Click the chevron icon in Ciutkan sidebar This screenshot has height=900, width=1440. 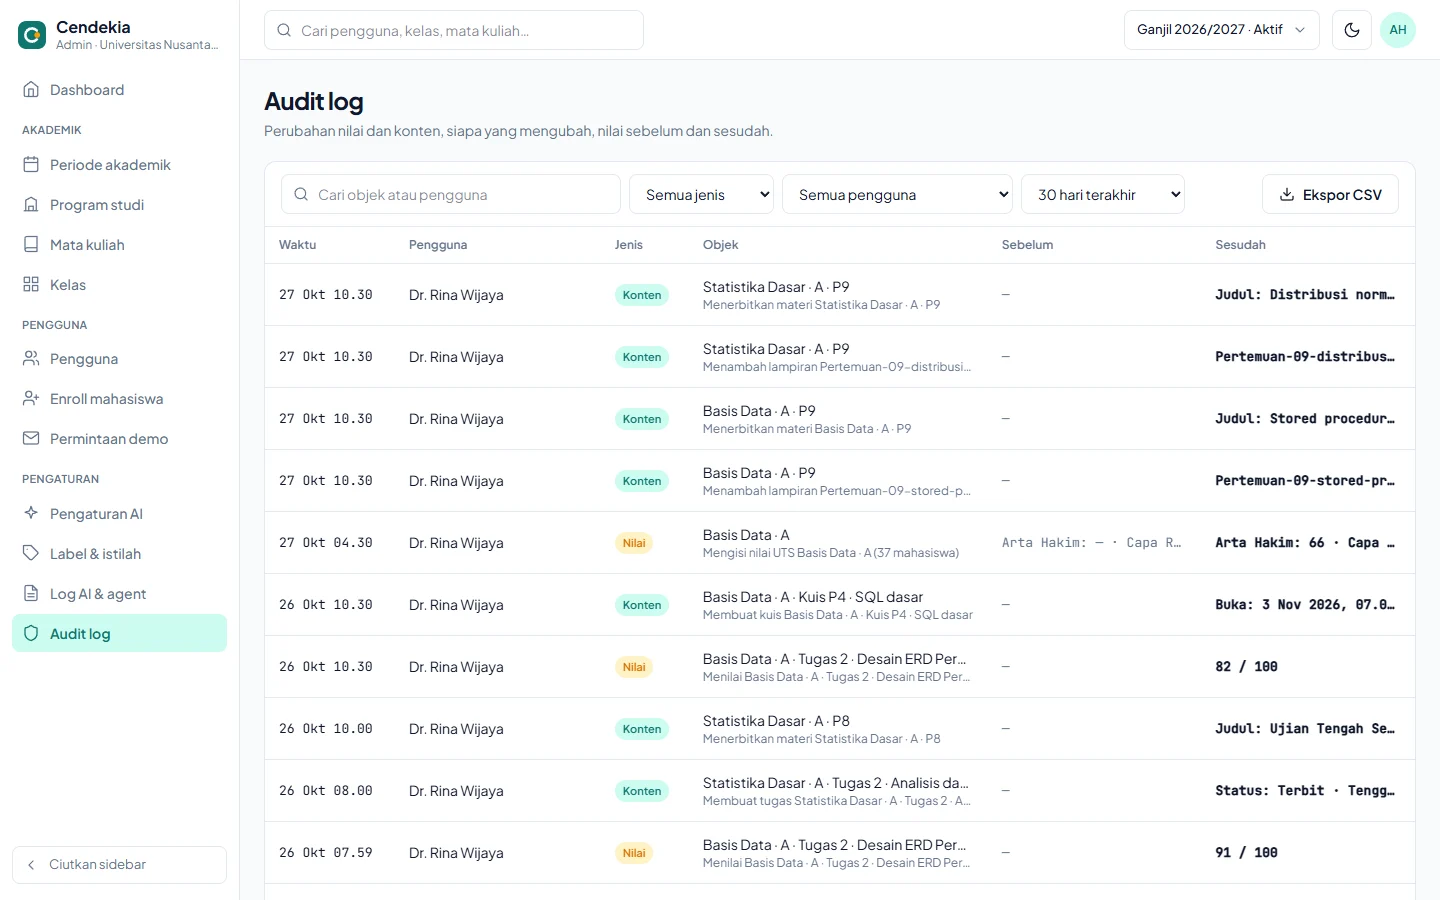pos(31,864)
